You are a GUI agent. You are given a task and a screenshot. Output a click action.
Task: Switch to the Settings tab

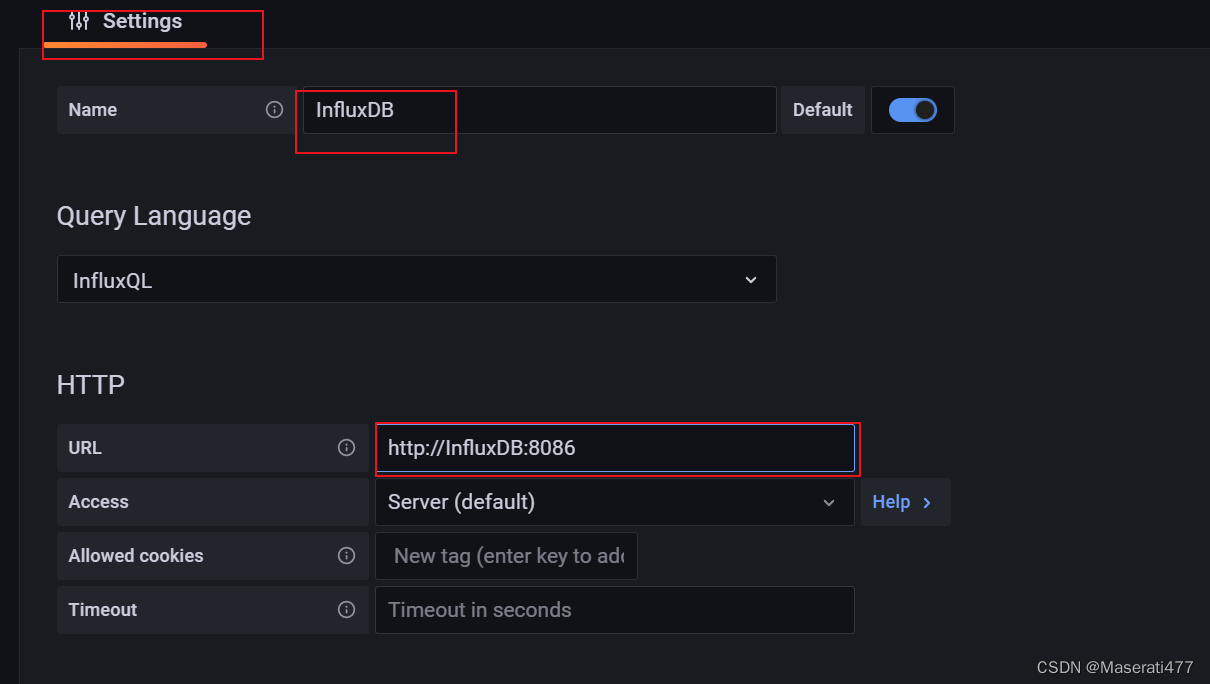pyautogui.click(x=125, y=23)
